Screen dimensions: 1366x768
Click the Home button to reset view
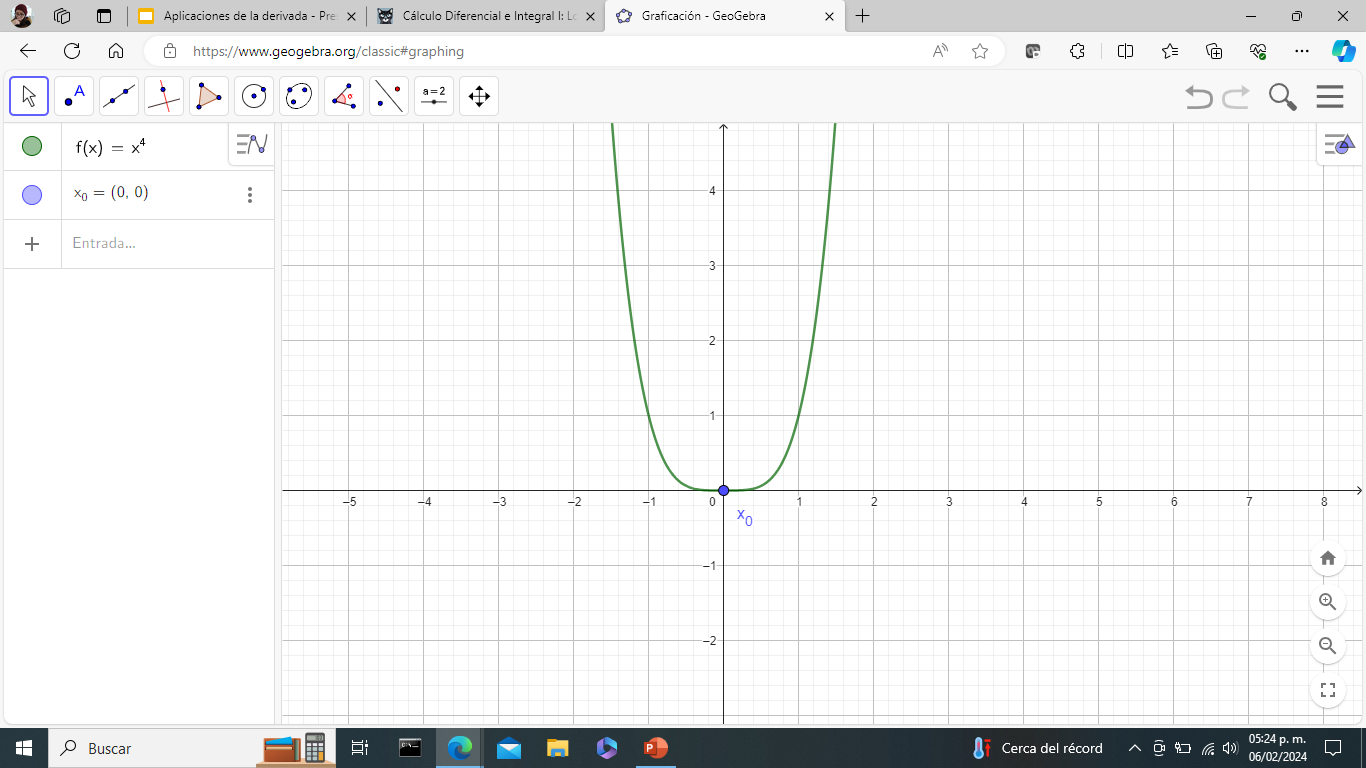click(1328, 558)
